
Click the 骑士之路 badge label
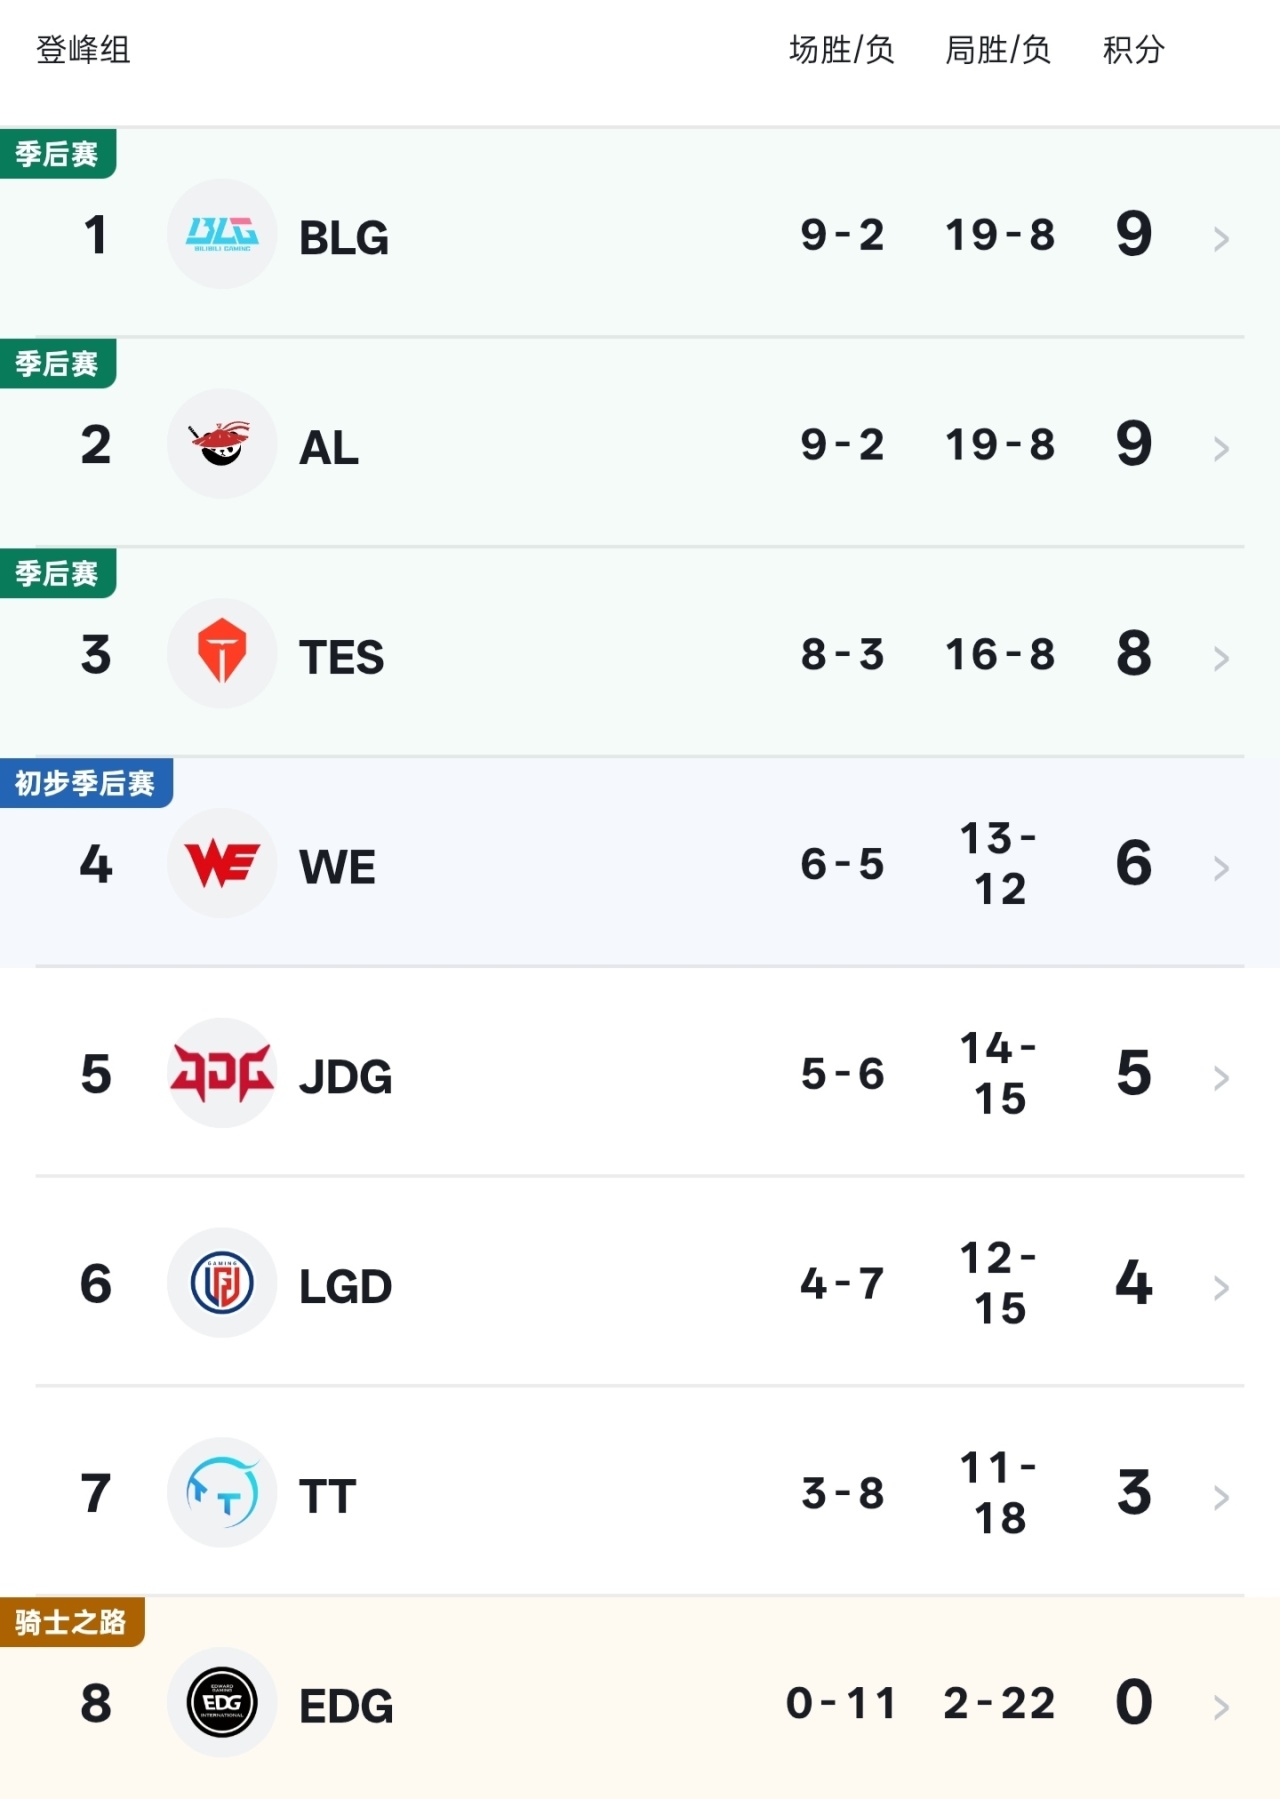pyautogui.click(x=71, y=1622)
